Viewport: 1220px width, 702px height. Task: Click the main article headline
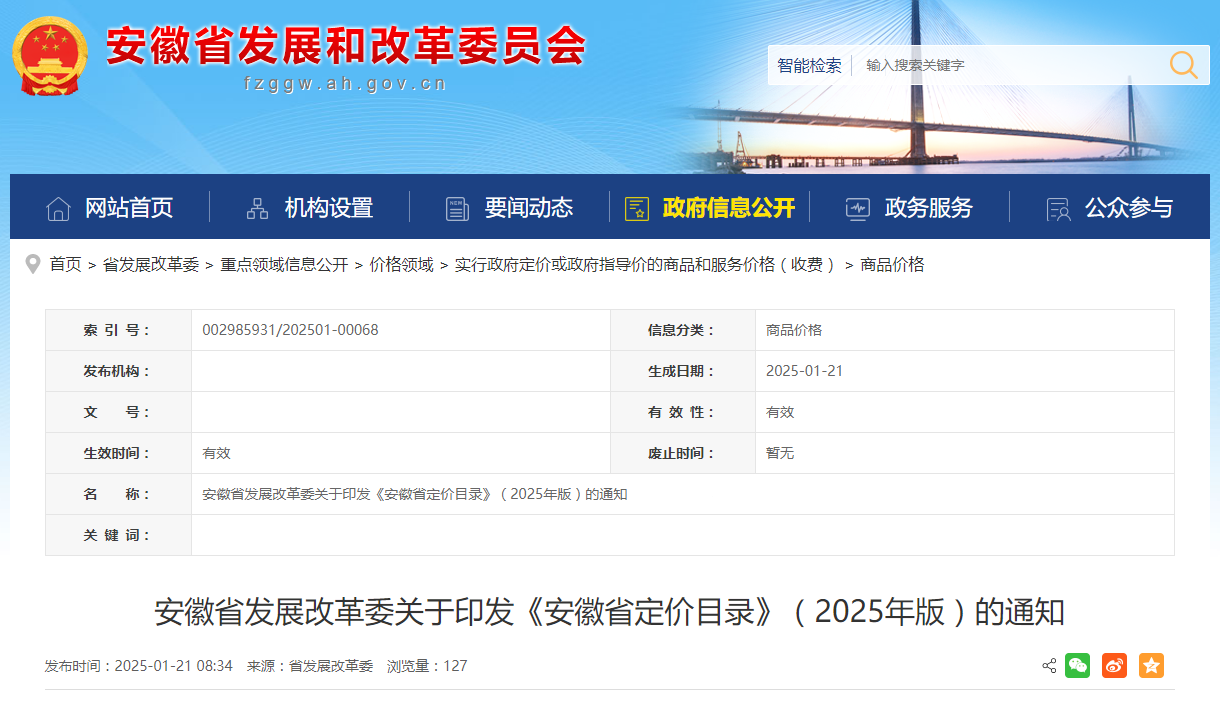(609, 612)
